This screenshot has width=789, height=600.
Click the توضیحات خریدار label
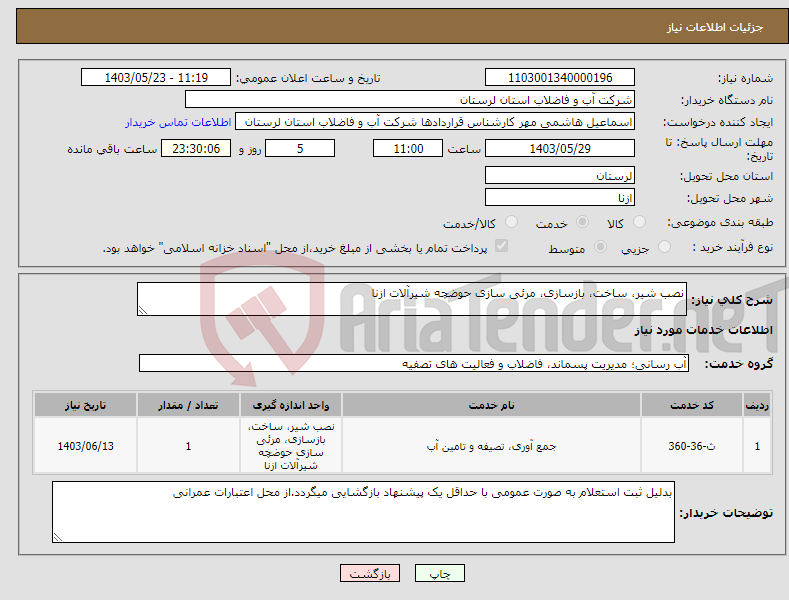tap(726, 513)
